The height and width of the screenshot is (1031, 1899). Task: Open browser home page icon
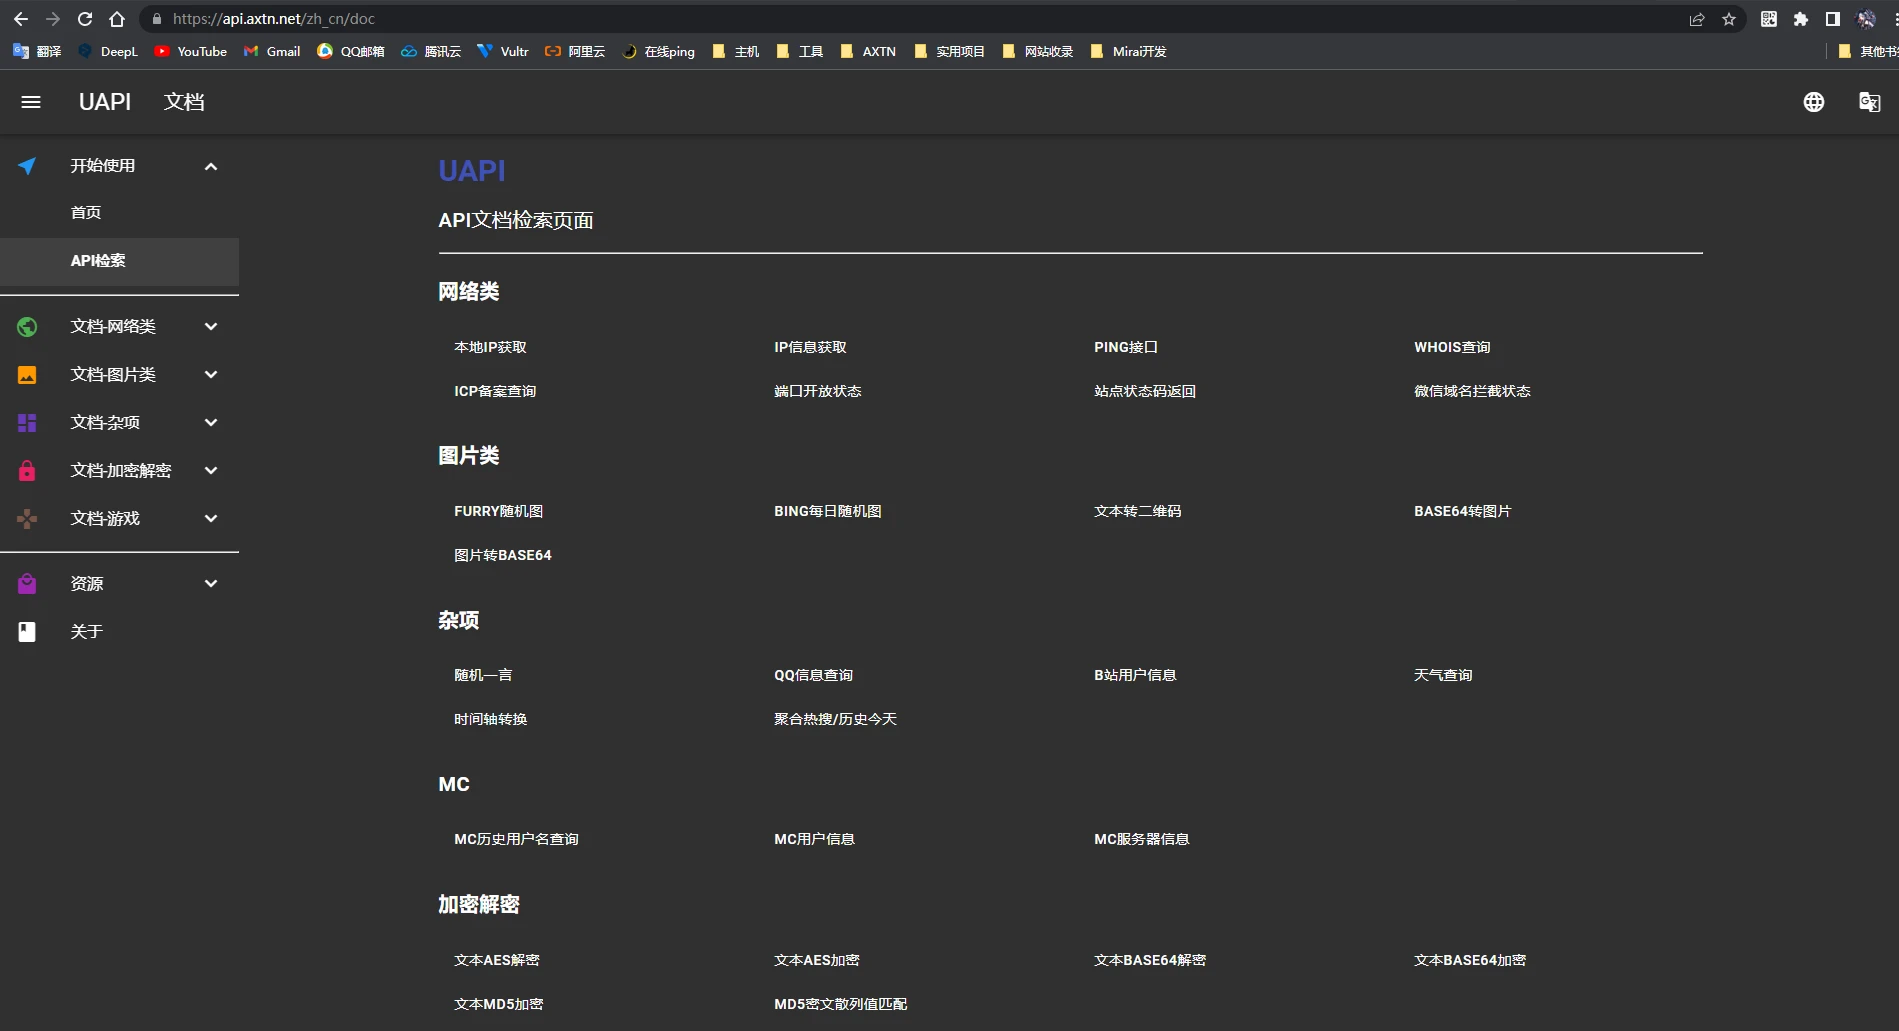pyautogui.click(x=117, y=19)
